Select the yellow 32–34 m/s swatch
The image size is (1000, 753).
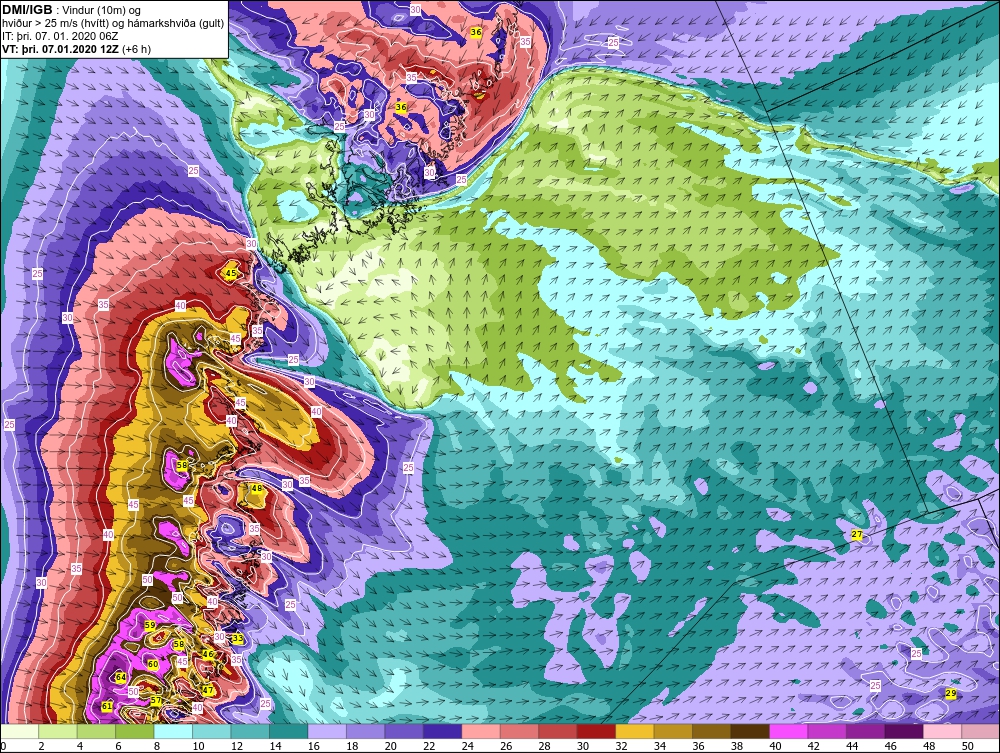tap(635, 731)
